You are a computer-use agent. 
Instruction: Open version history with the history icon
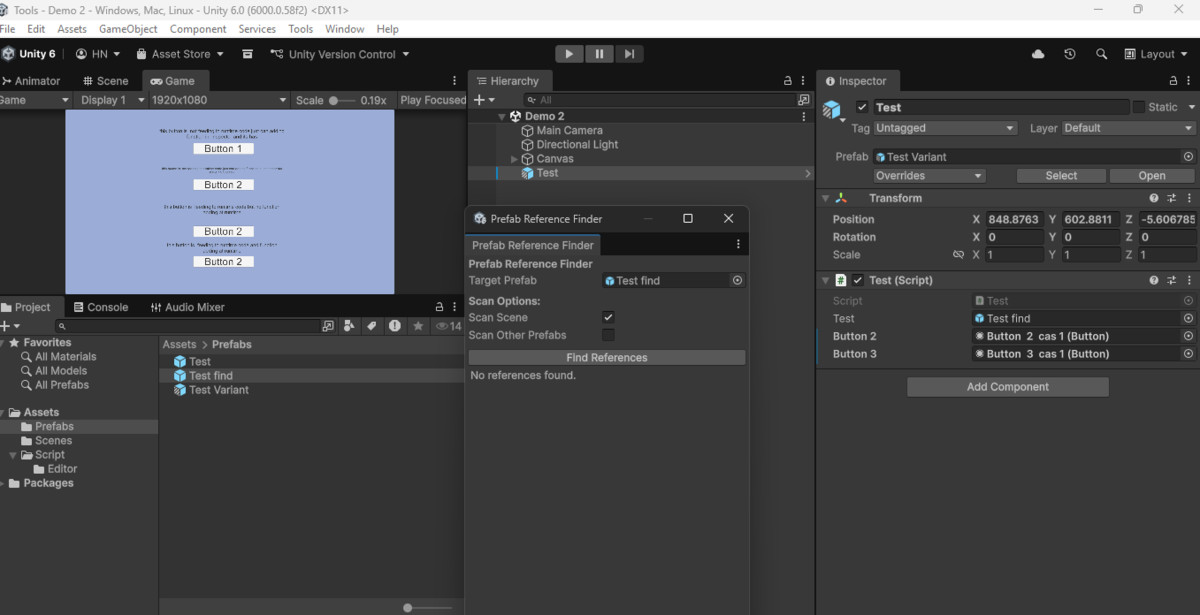(1069, 53)
